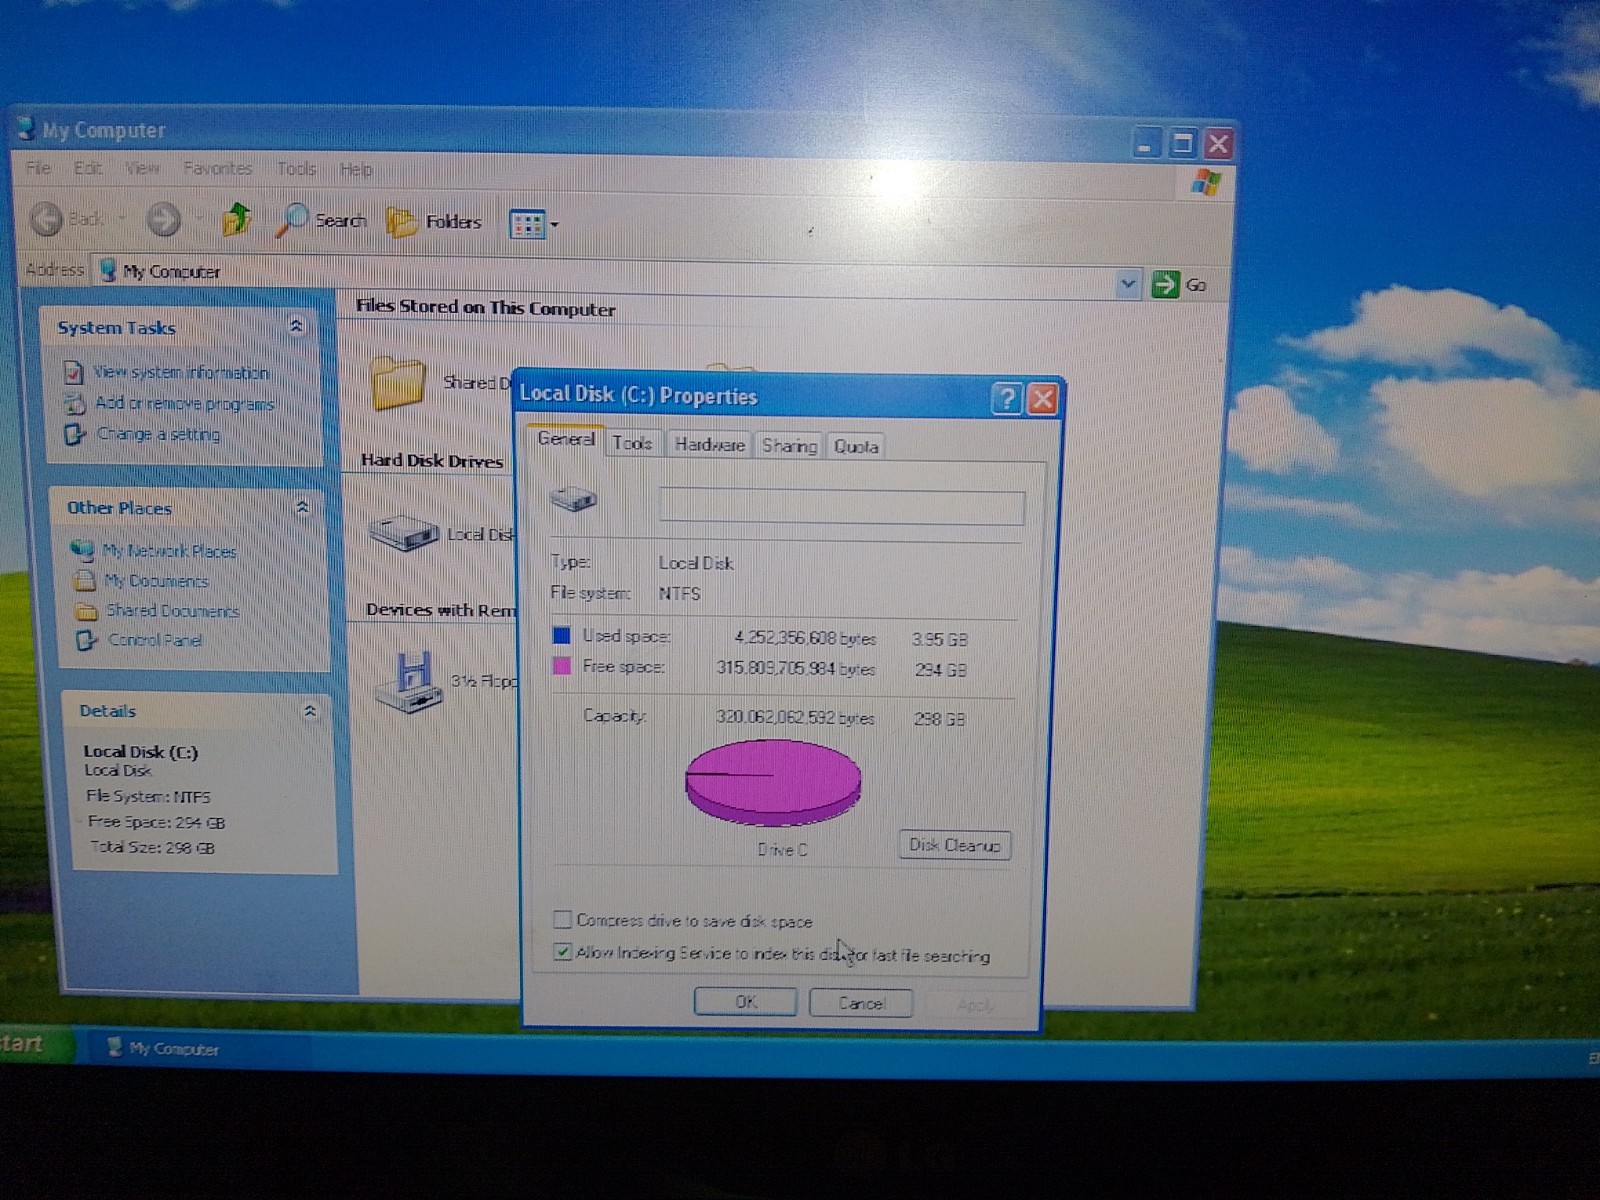The height and width of the screenshot is (1200, 1600).
Task: Collapse the Other Places panel
Action: pyautogui.click(x=303, y=507)
